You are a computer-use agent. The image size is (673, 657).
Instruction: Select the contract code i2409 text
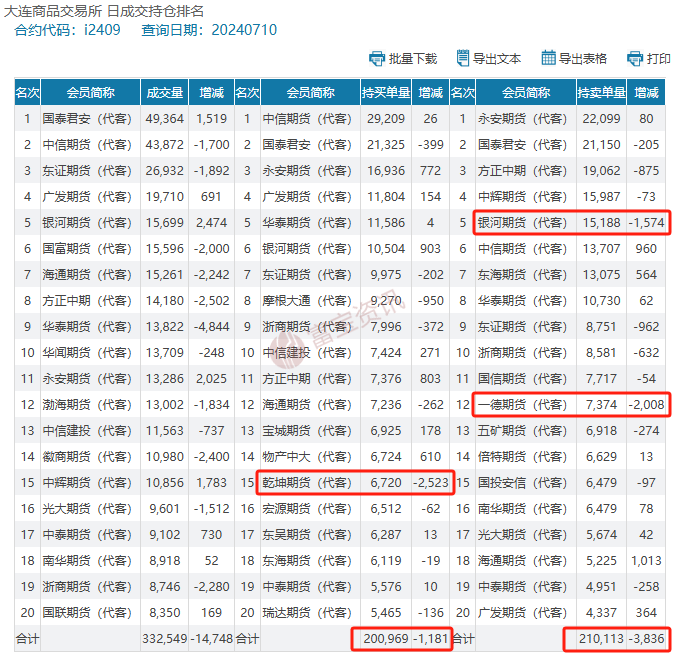(x=102, y=30)
